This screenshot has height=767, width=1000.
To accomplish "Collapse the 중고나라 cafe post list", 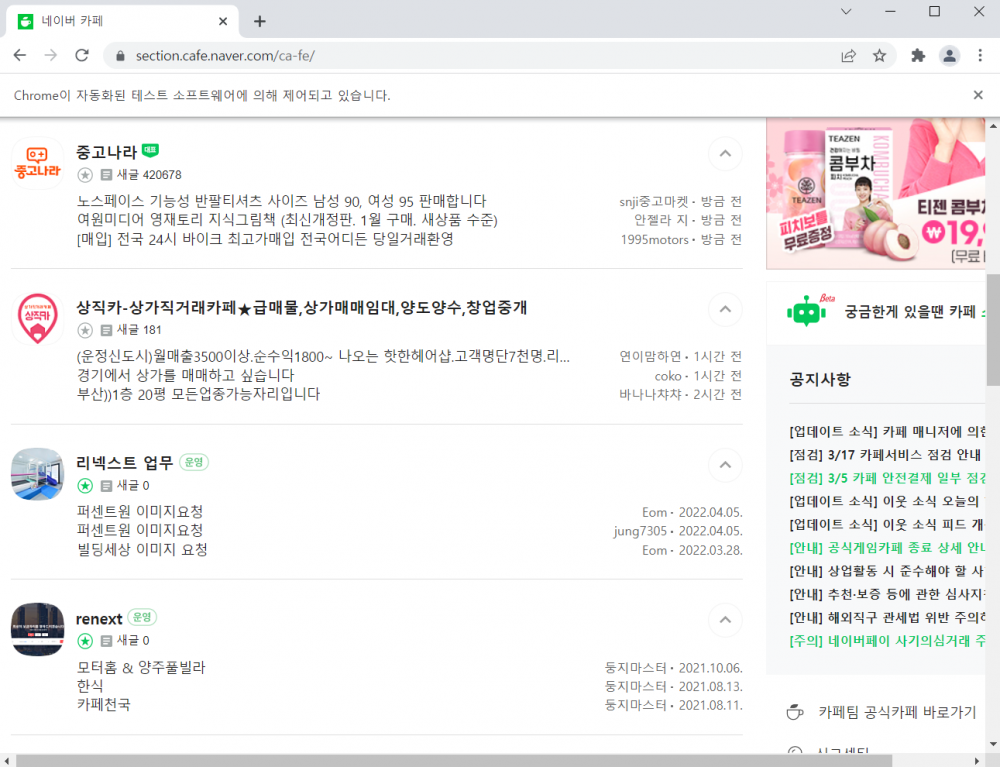I will point(725,154).
